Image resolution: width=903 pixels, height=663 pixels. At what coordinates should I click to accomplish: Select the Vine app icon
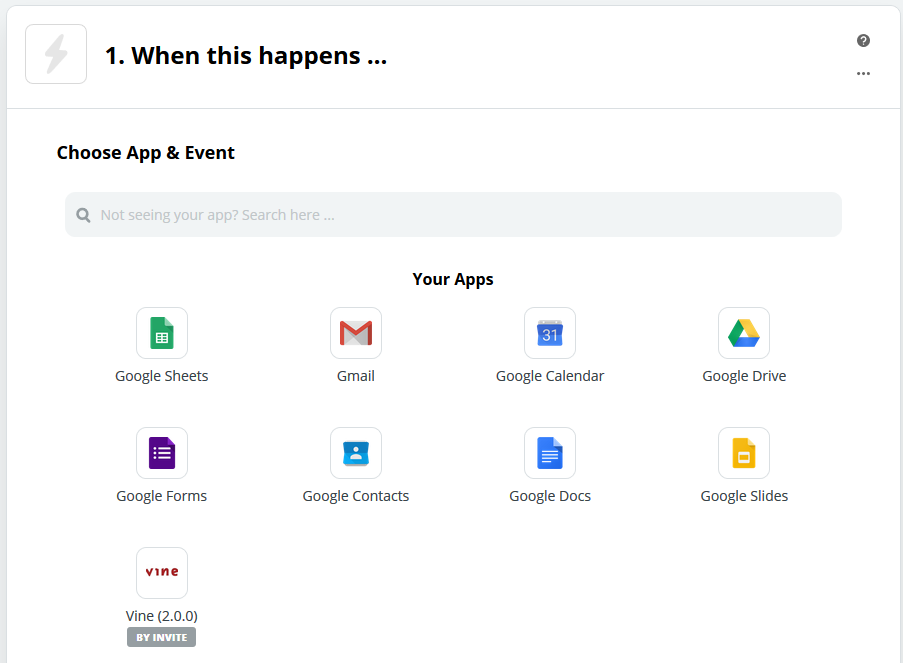[162, 573]
